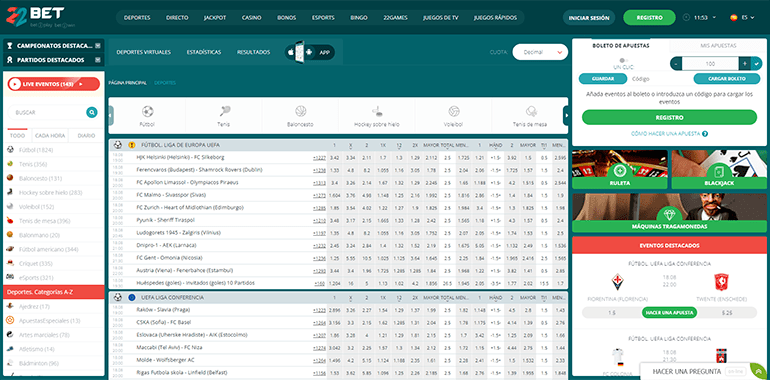Open Esports in top menu
The width and height of the screenshot is (770, 380).
pyautogui.click(x=323, y=18)
